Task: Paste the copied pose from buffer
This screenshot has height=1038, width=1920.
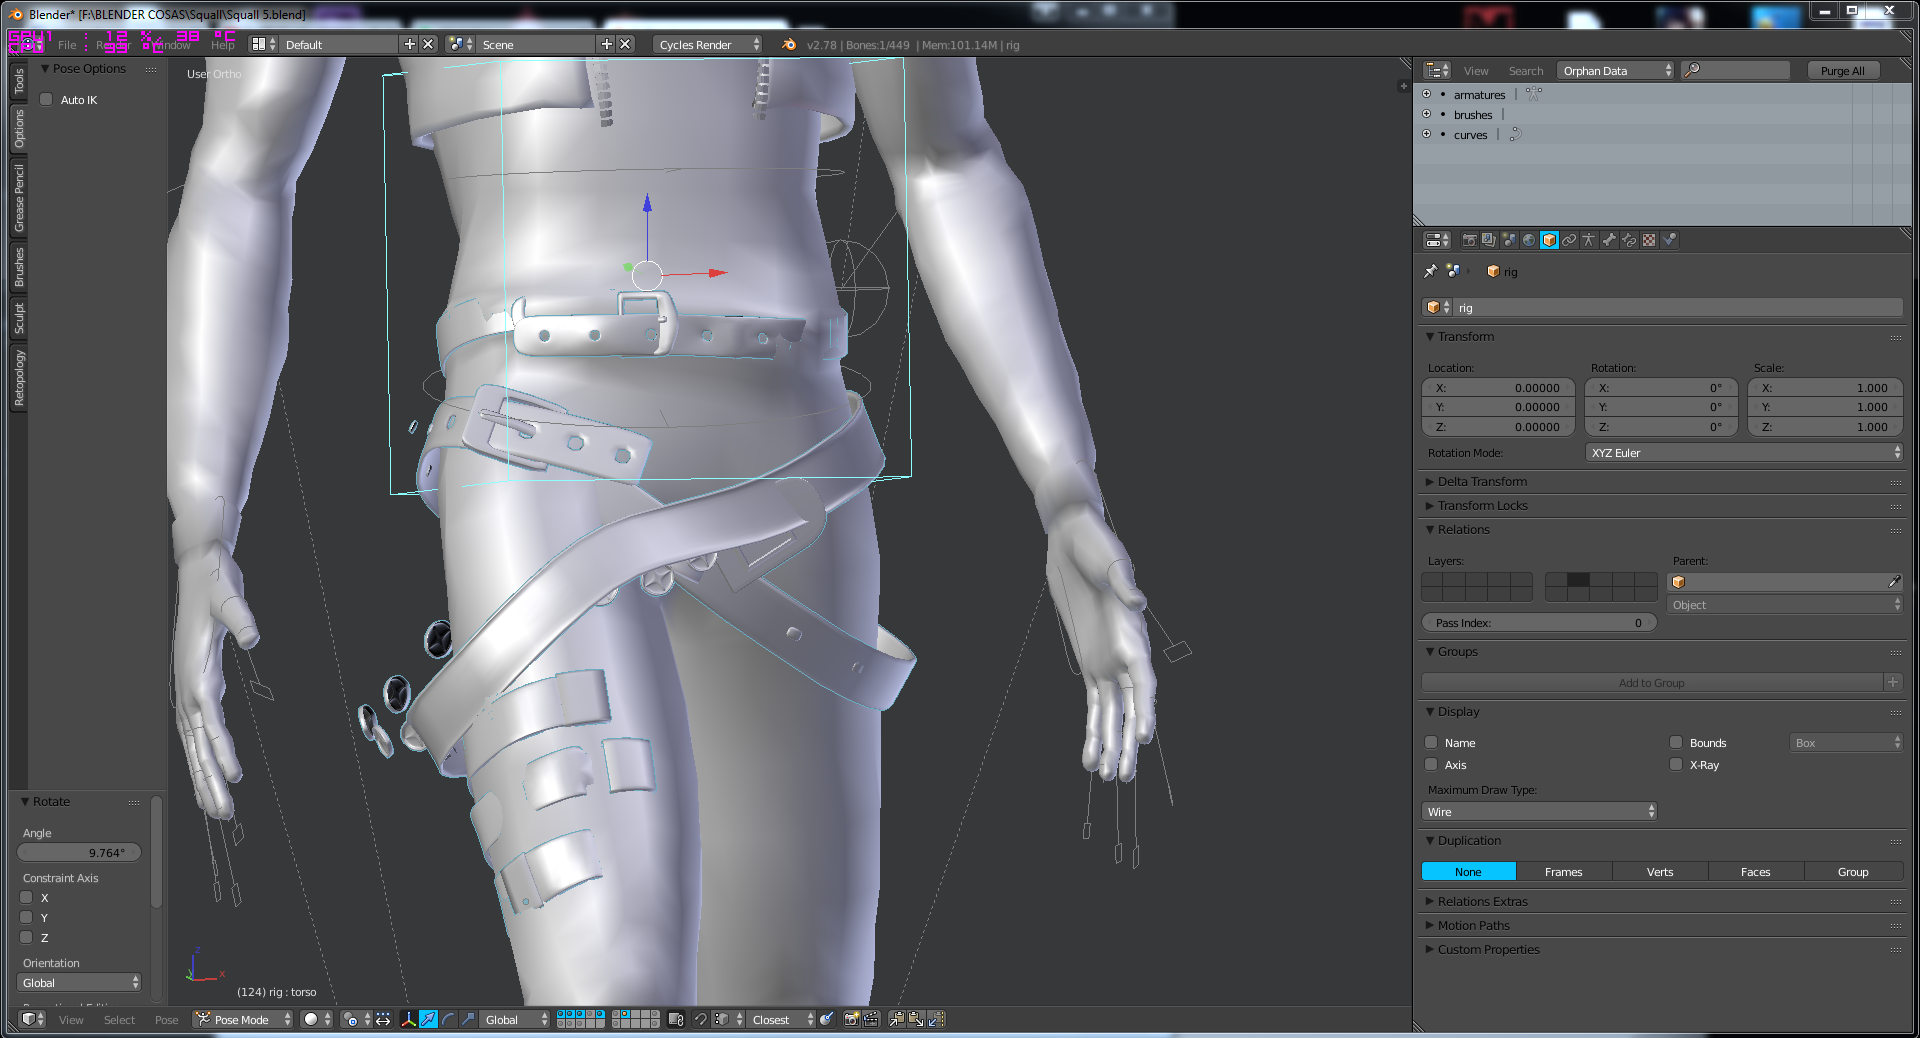Action: tap(916, 1019)
